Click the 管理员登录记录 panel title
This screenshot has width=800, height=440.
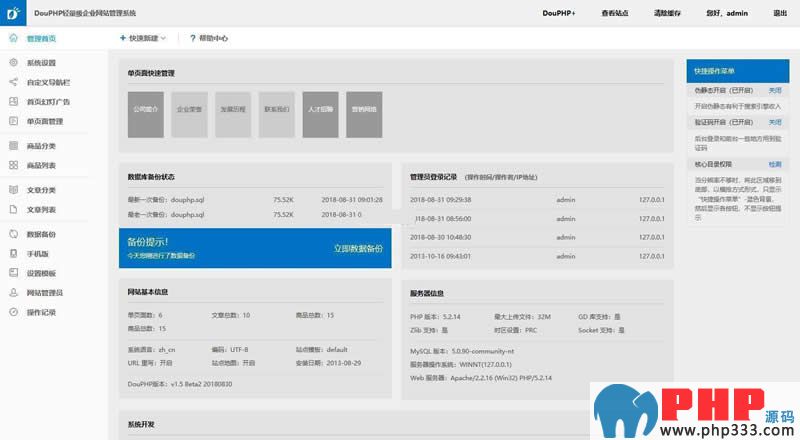(x=434, y=177)
